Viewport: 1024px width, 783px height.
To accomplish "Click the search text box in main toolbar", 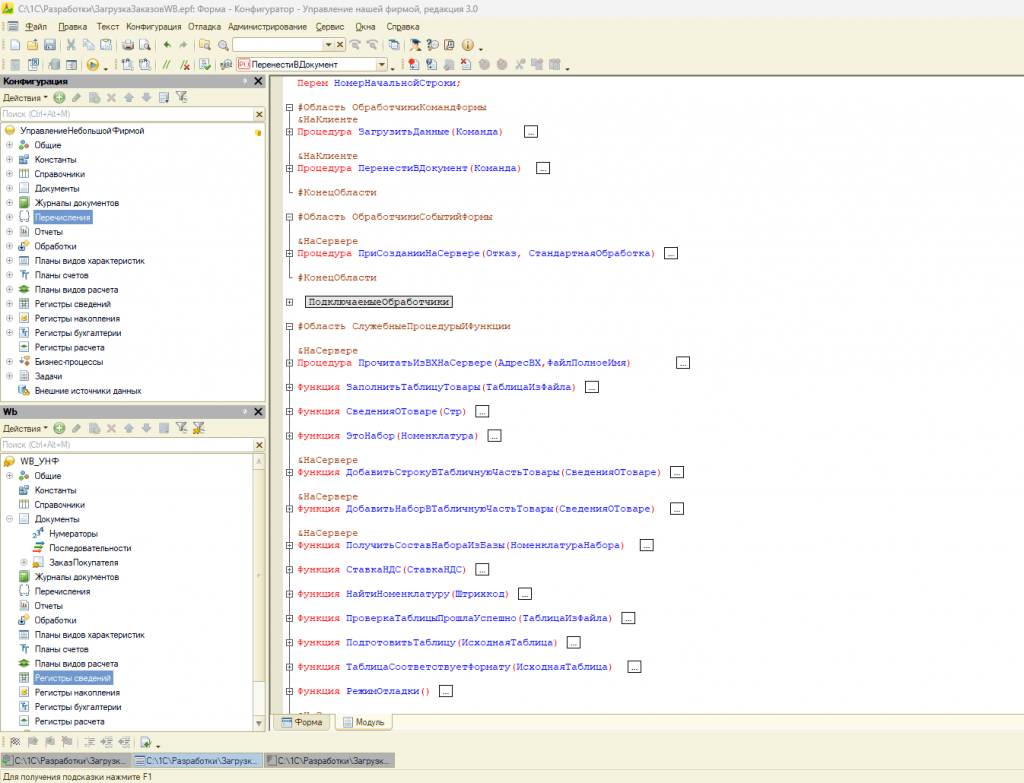I will pyautogui.click(x=278, y=45).
